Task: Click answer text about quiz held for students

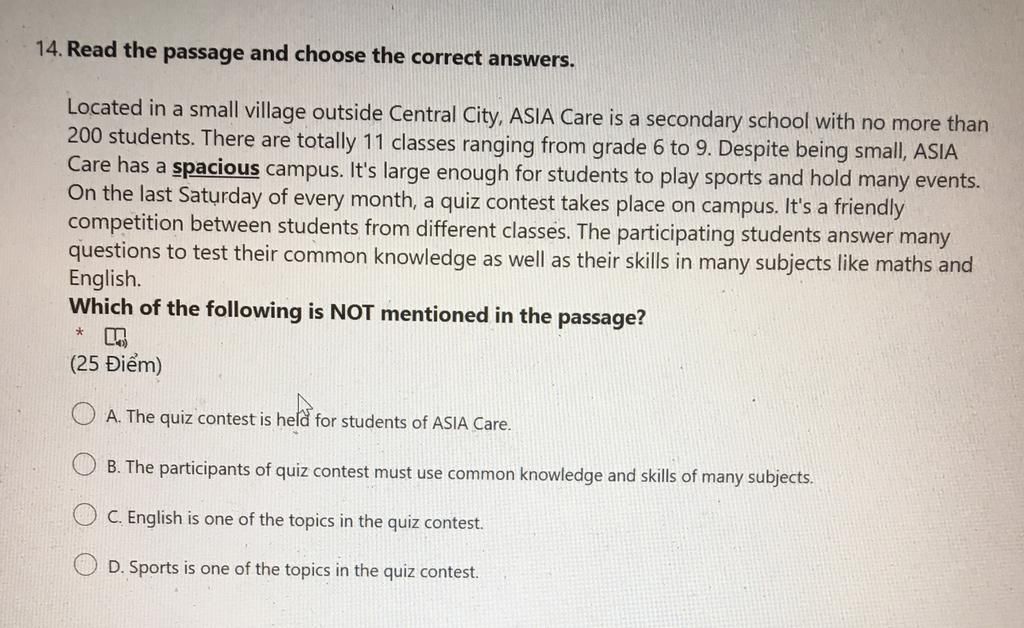Action: [308, 420]
